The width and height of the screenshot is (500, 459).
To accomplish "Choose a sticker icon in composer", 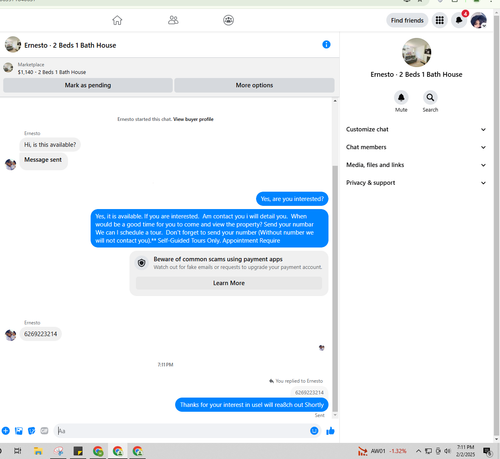I will (31, 431).
